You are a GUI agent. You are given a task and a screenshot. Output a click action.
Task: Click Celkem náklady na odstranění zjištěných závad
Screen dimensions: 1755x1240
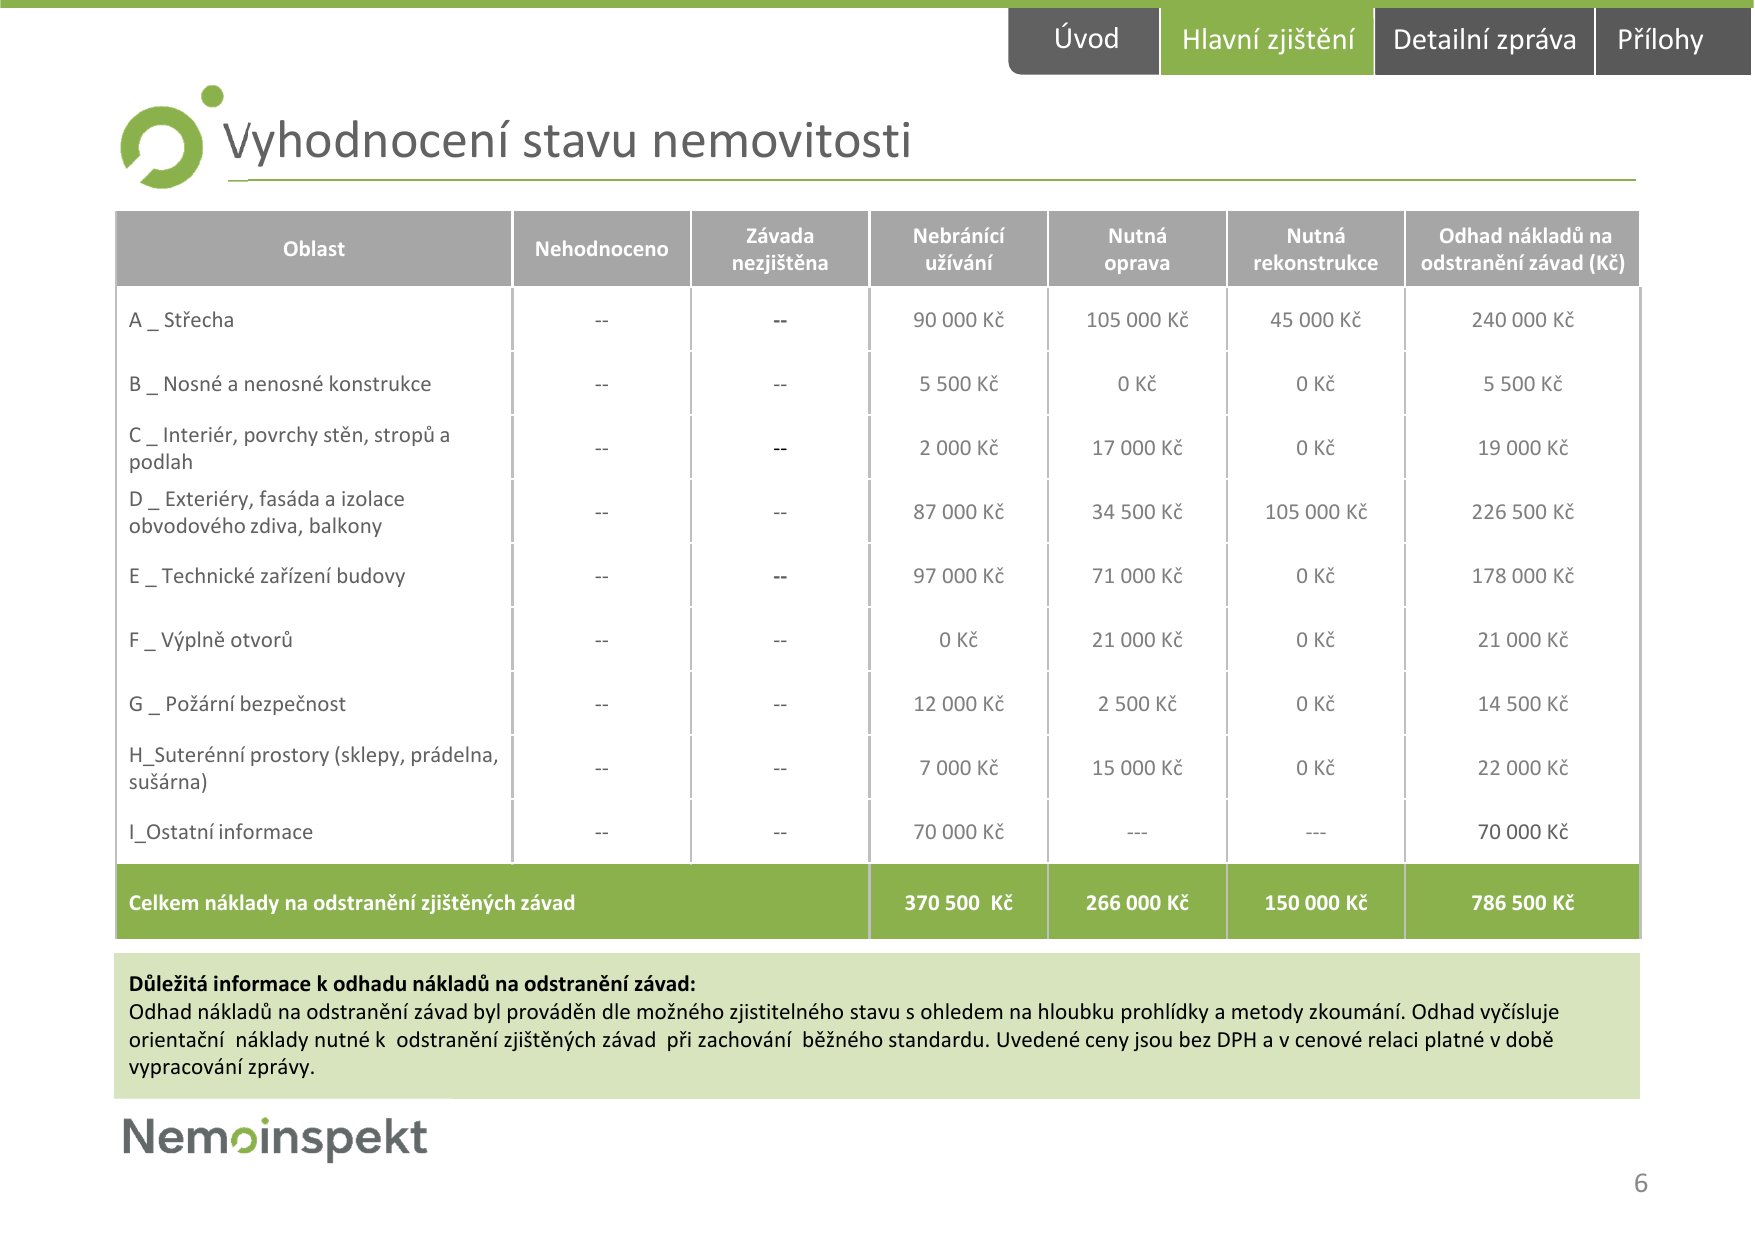tap(352, 903)
